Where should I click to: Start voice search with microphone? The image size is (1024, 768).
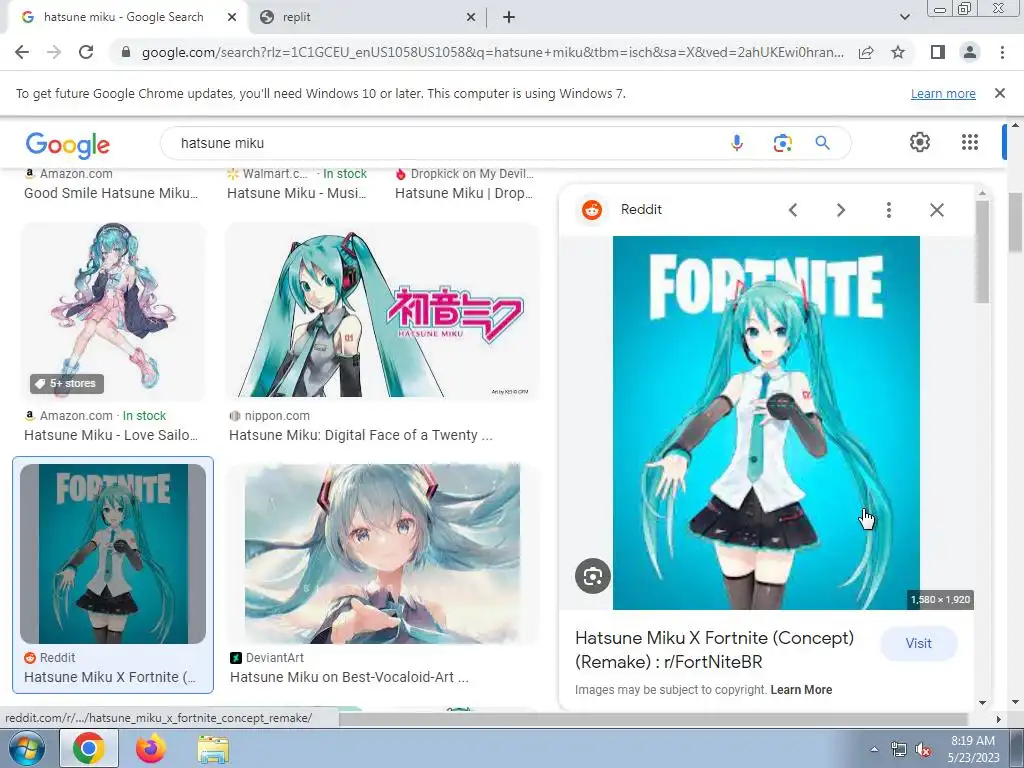click(x=737, y=143)
